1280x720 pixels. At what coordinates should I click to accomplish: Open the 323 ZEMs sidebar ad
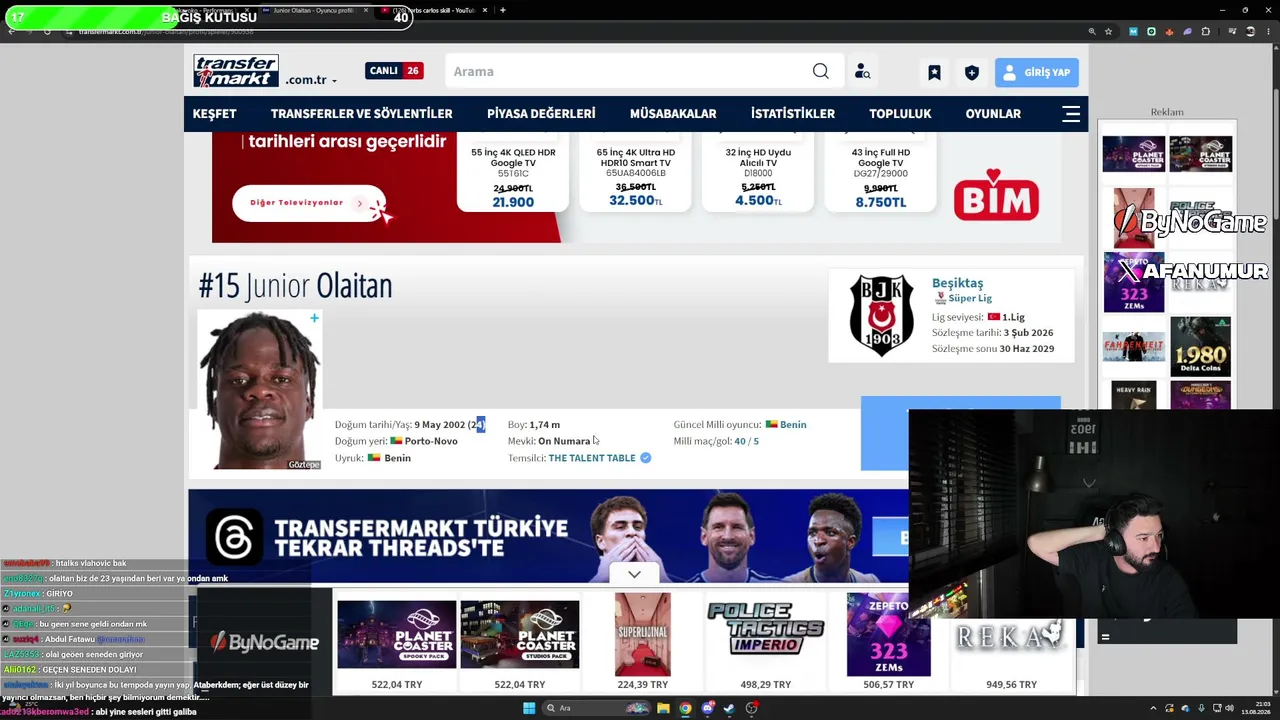[1134, 282]
